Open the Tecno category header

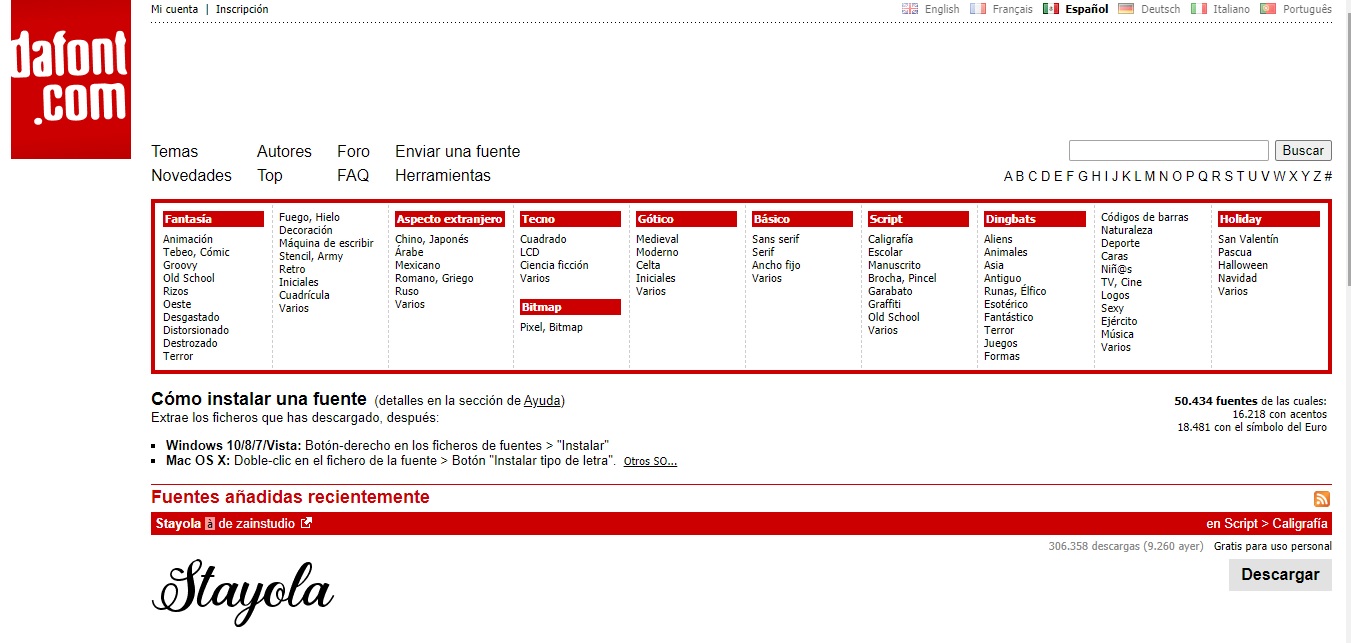[x=570, y=219]
